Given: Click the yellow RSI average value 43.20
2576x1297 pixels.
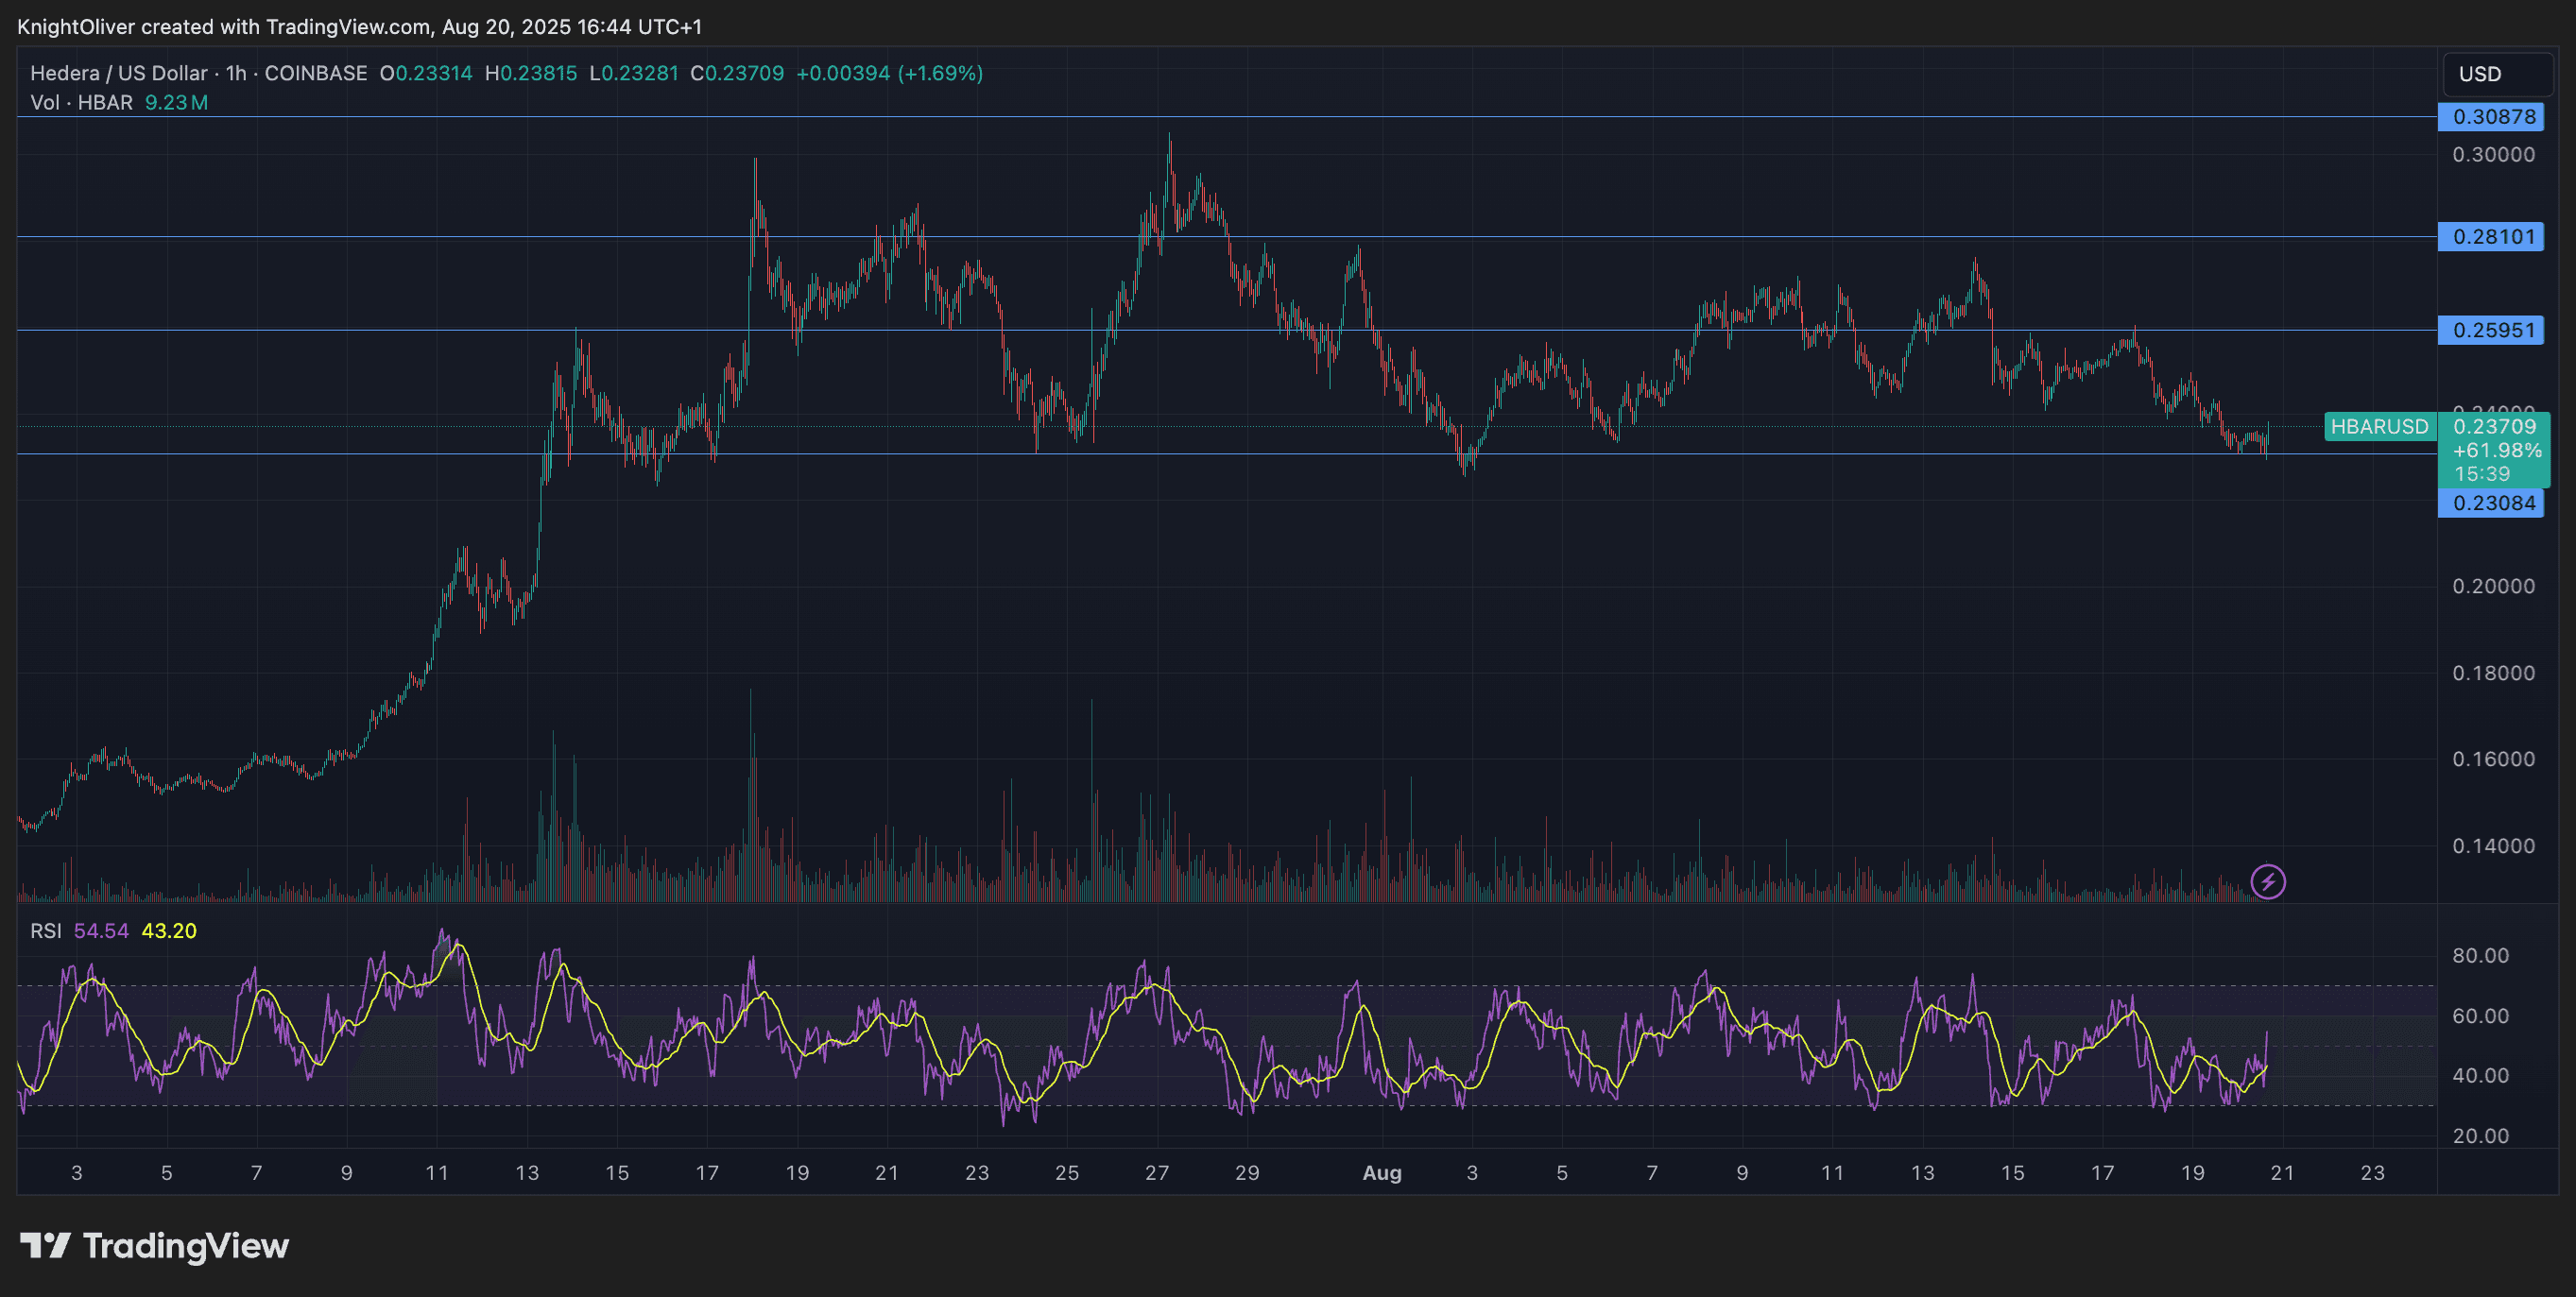Looking at the screenshot, I should click(x=168, y=930).
